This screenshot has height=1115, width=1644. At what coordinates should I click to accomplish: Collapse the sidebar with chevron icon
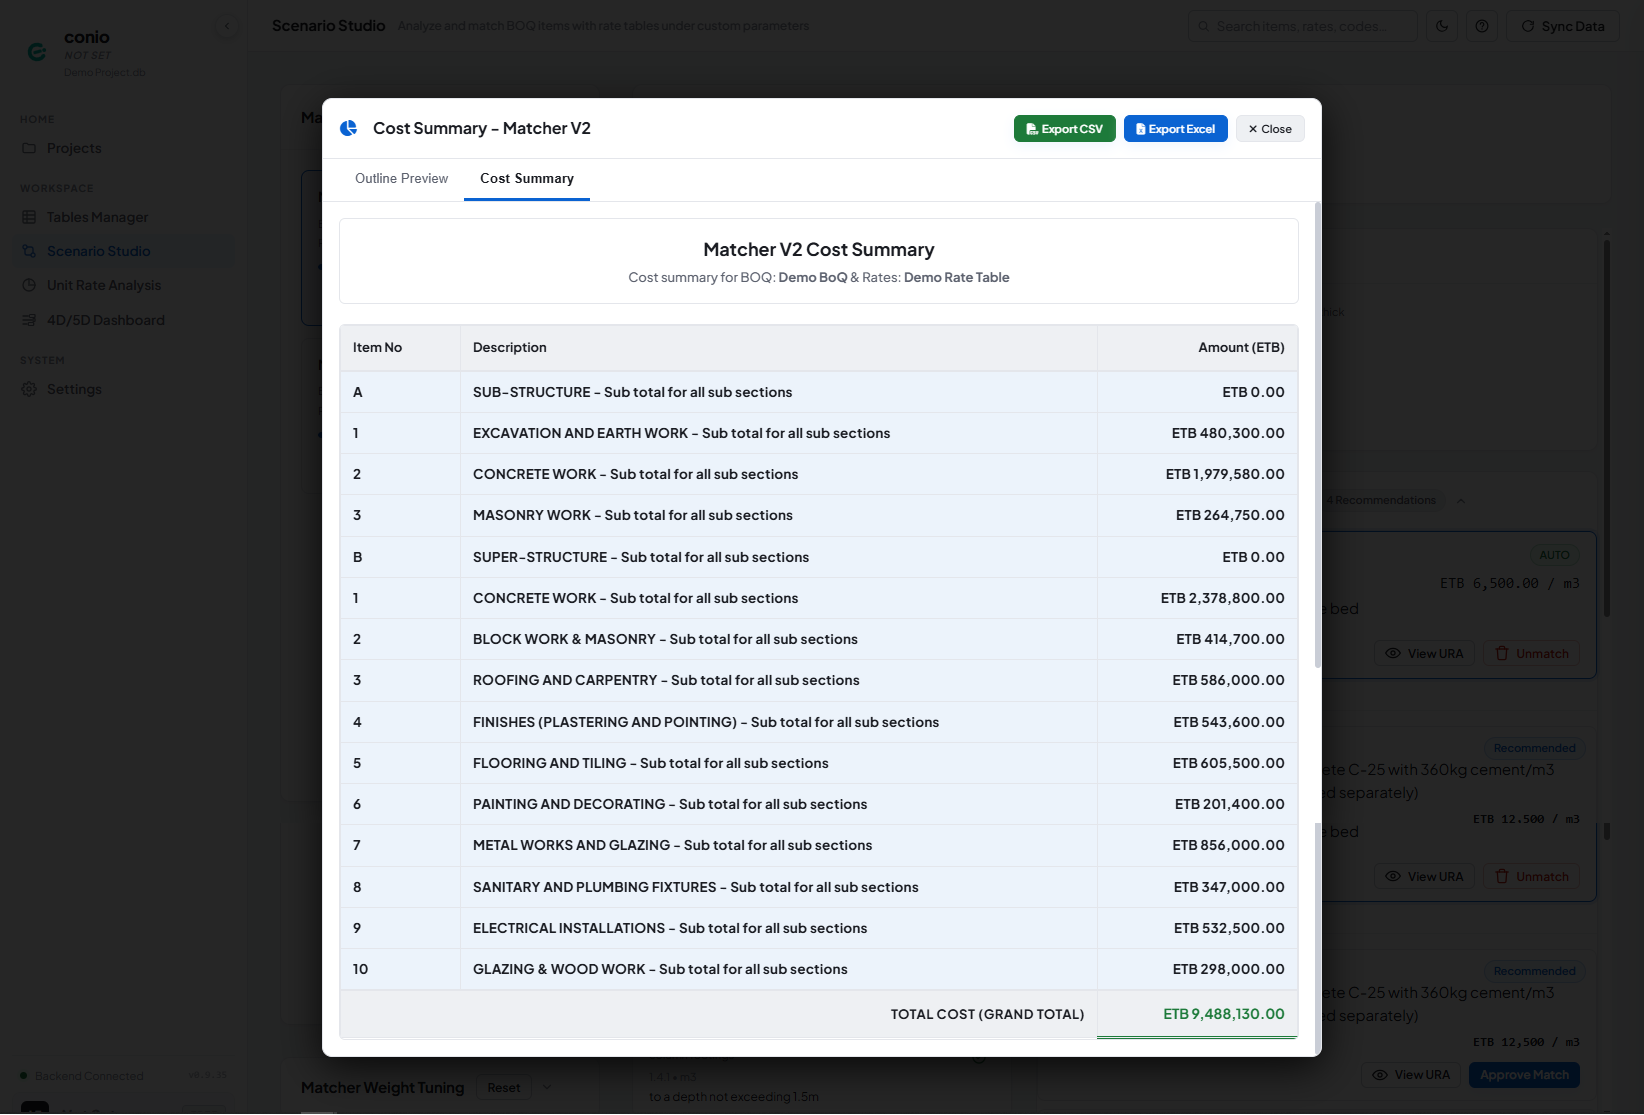click(x=227, y=26)
